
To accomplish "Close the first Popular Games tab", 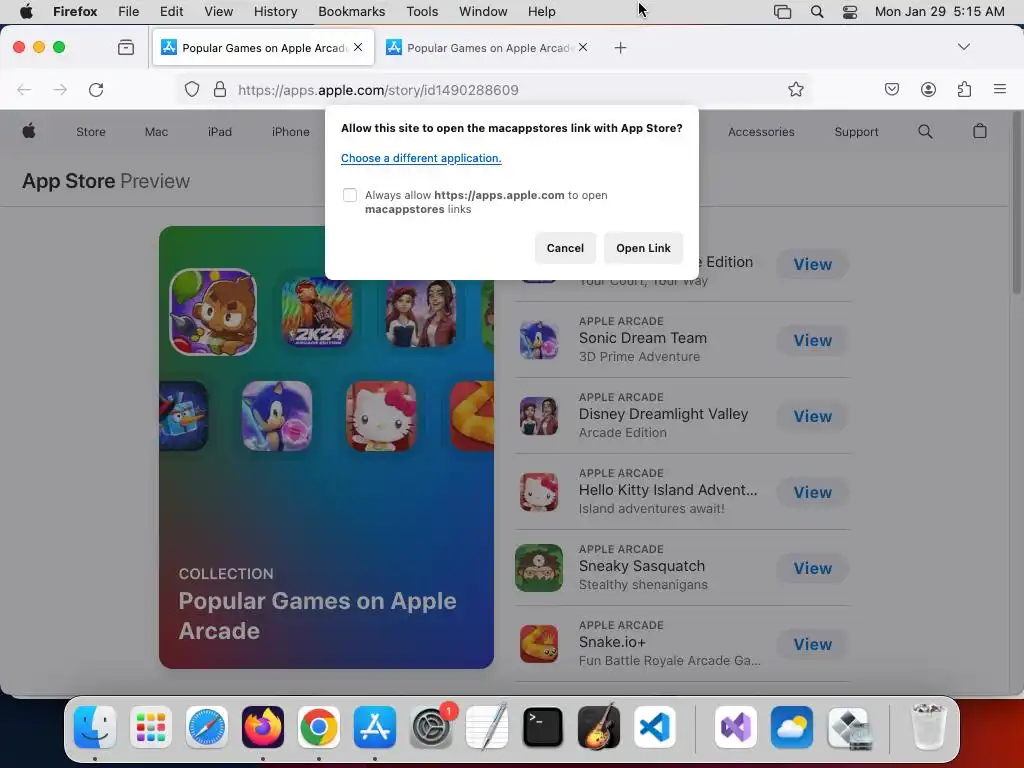I will pos(358,47).
